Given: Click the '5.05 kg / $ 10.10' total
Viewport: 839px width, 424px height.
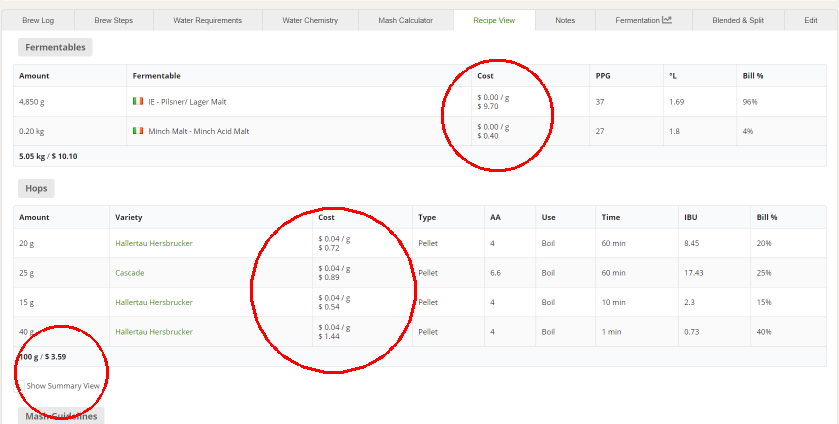Looking at the screenshot, I should 48,157.
